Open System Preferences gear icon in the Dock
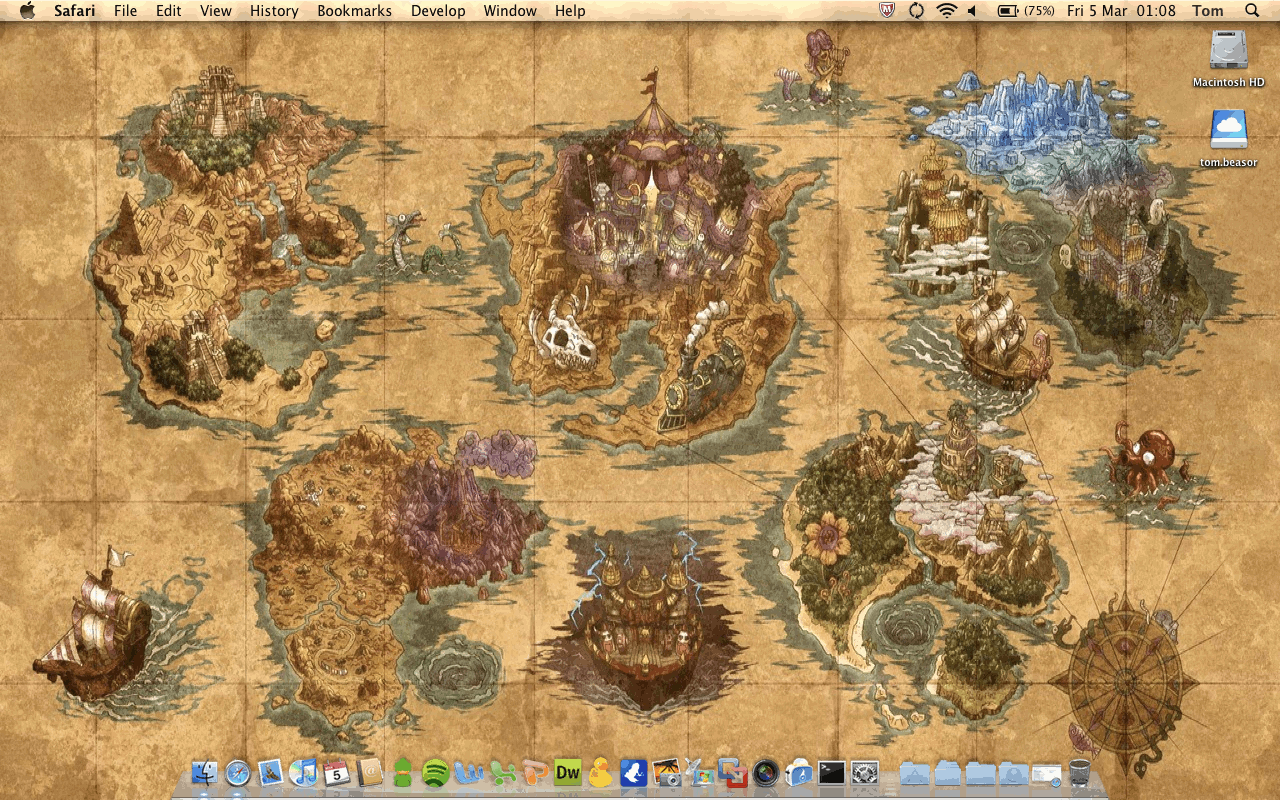 click(x=864, y=772)
